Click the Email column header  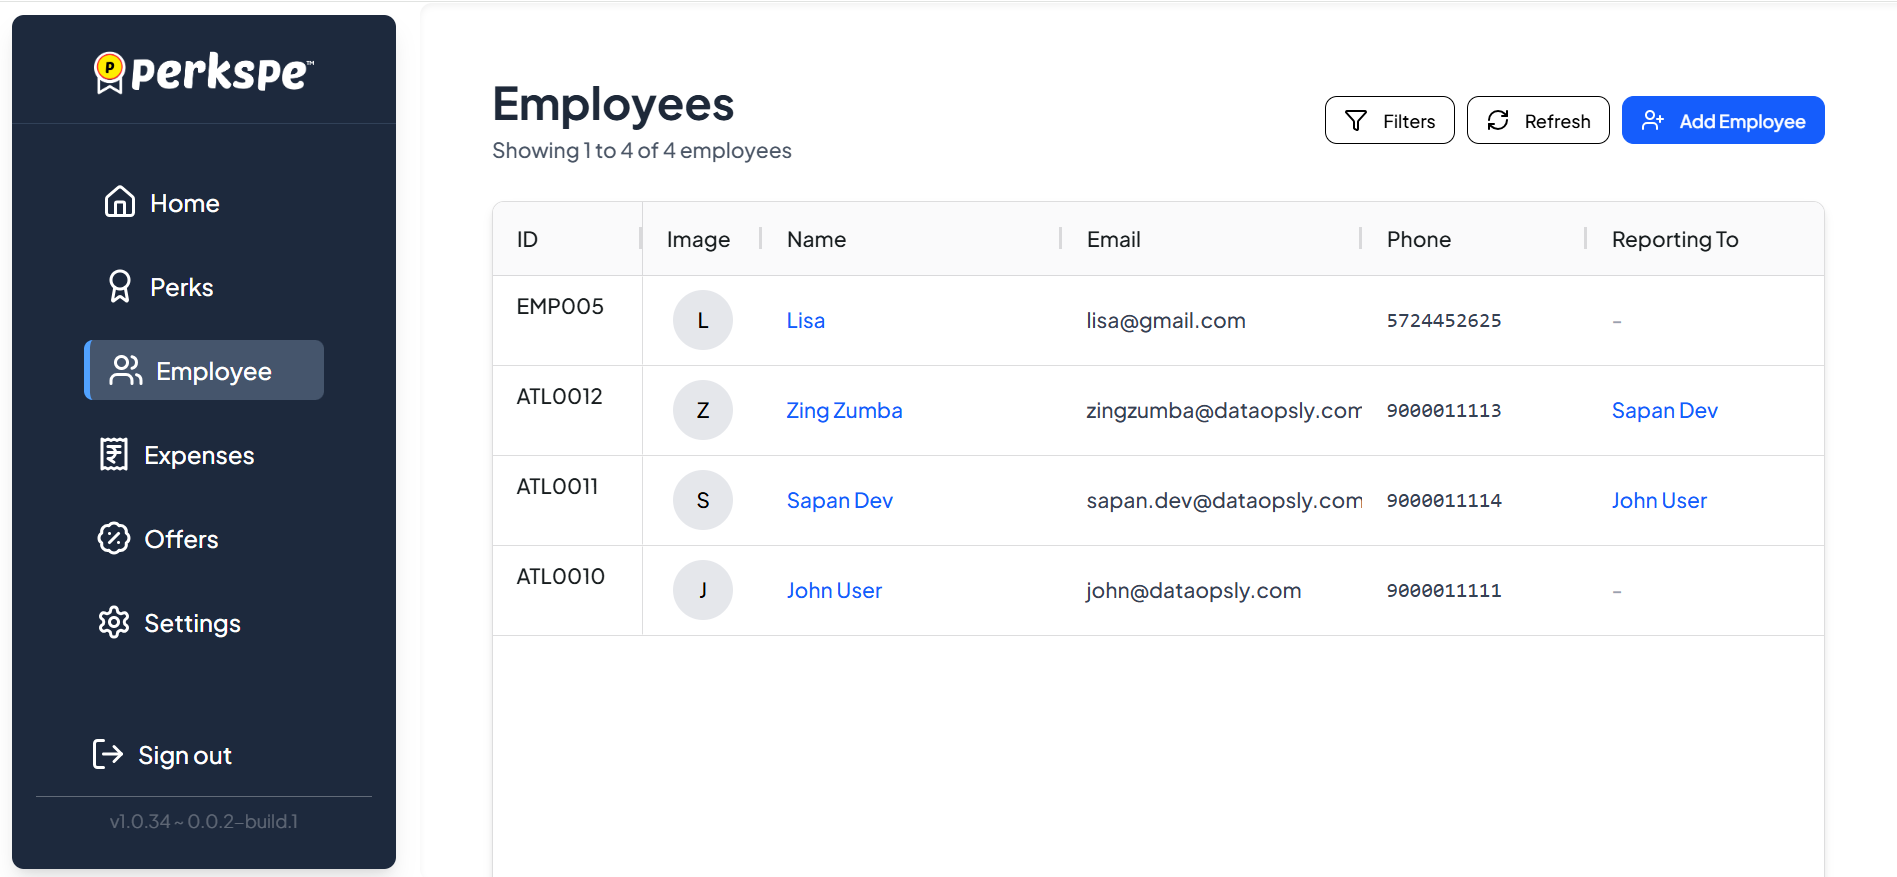point(1113,239)
